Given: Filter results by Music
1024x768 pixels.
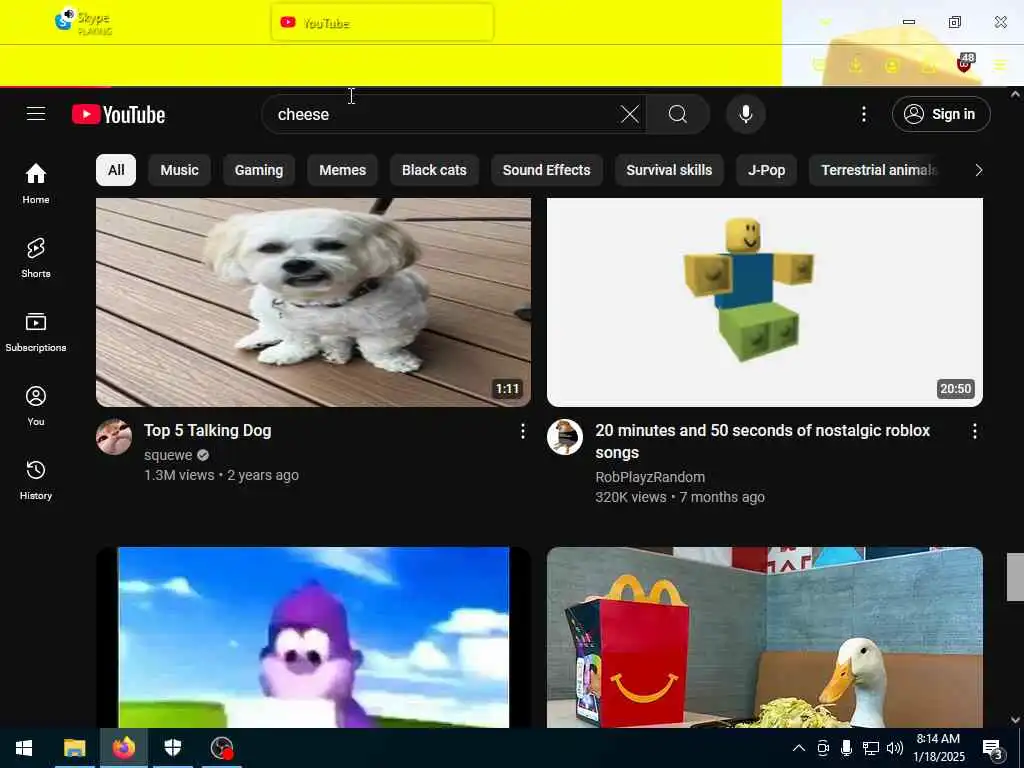Looking at the screenshot, I should [180, 170].
